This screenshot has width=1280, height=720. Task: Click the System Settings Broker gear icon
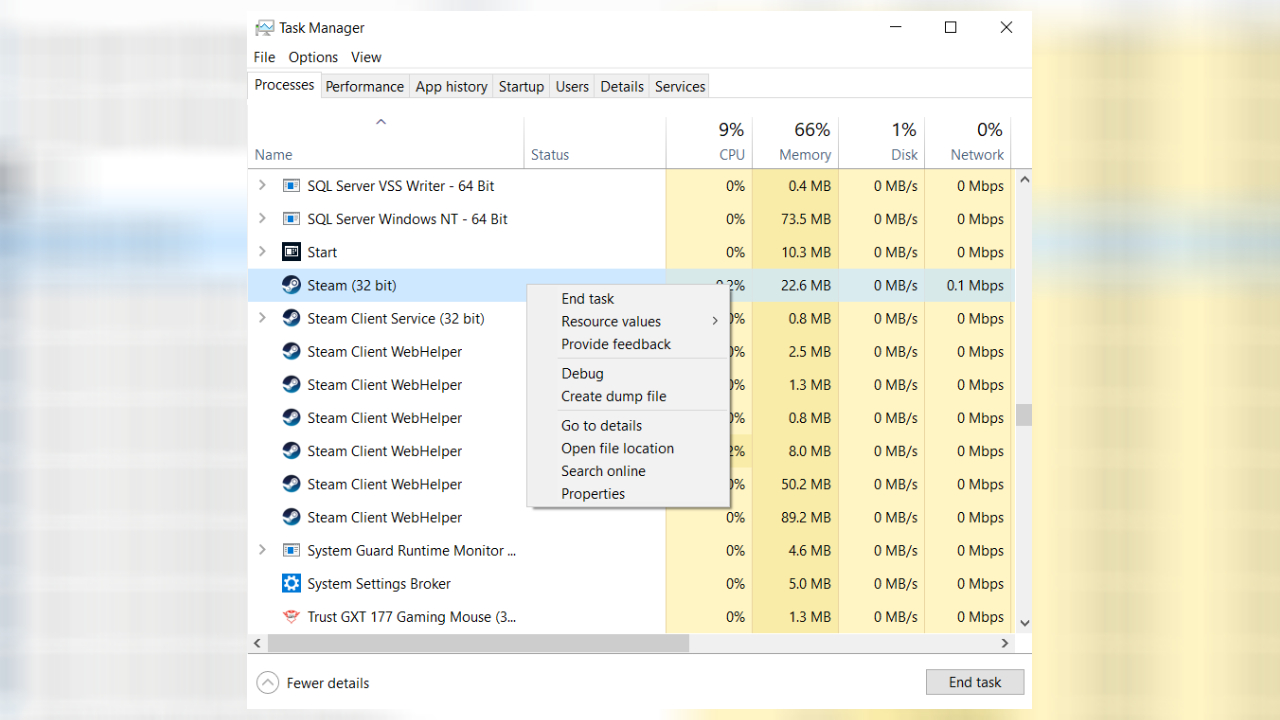[291, 583]
